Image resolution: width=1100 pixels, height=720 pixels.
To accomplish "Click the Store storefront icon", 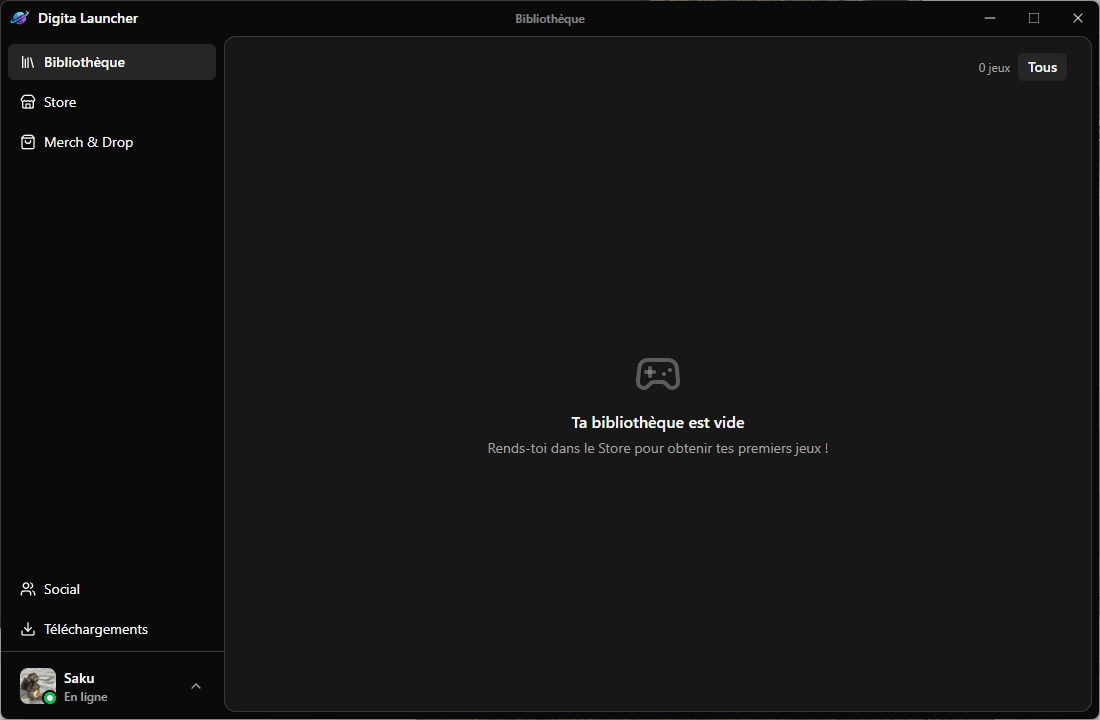I will (x=27, y=101).
